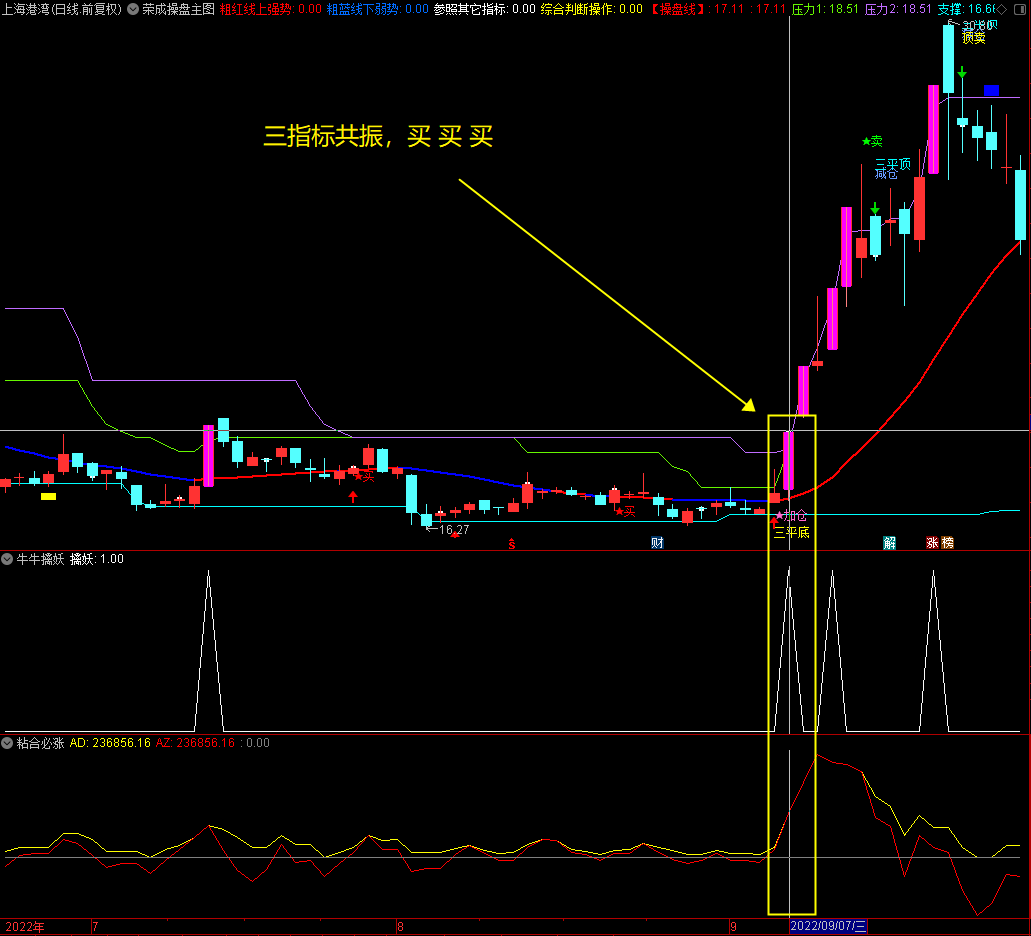Click the blue square marker near top right
Screen dimensions: 1031x936
[992, 90]
